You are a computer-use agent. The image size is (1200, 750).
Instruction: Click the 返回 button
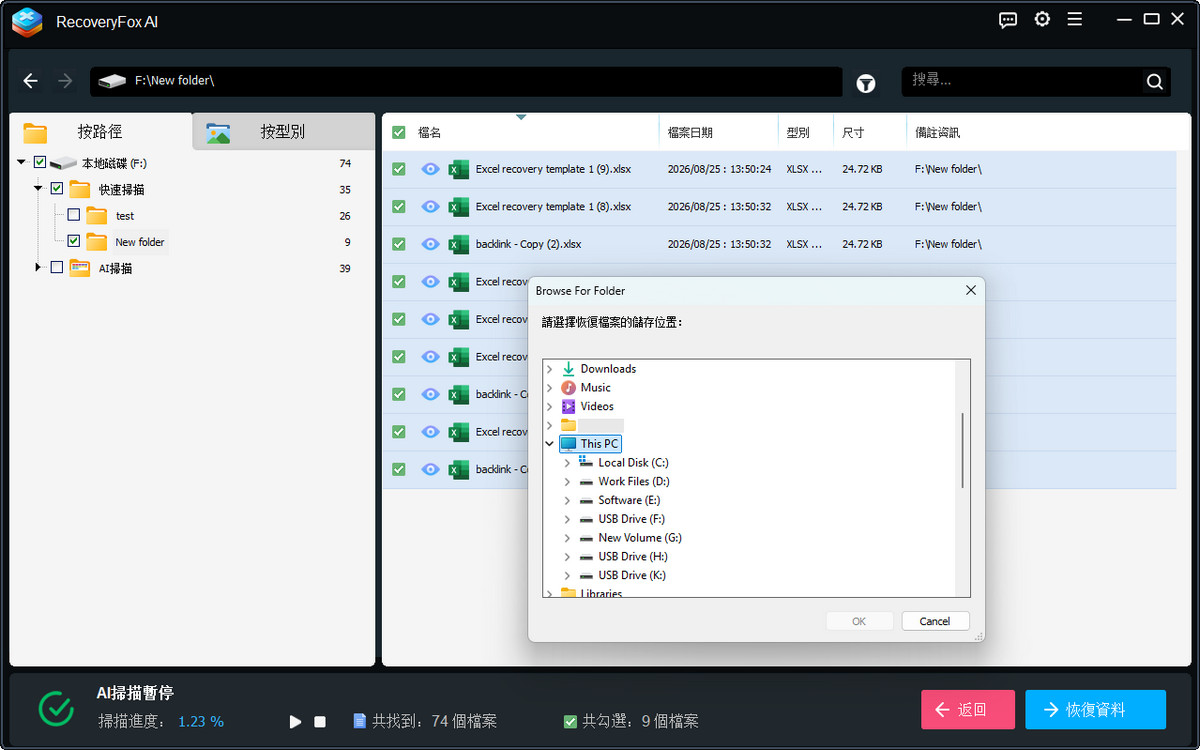968,709
